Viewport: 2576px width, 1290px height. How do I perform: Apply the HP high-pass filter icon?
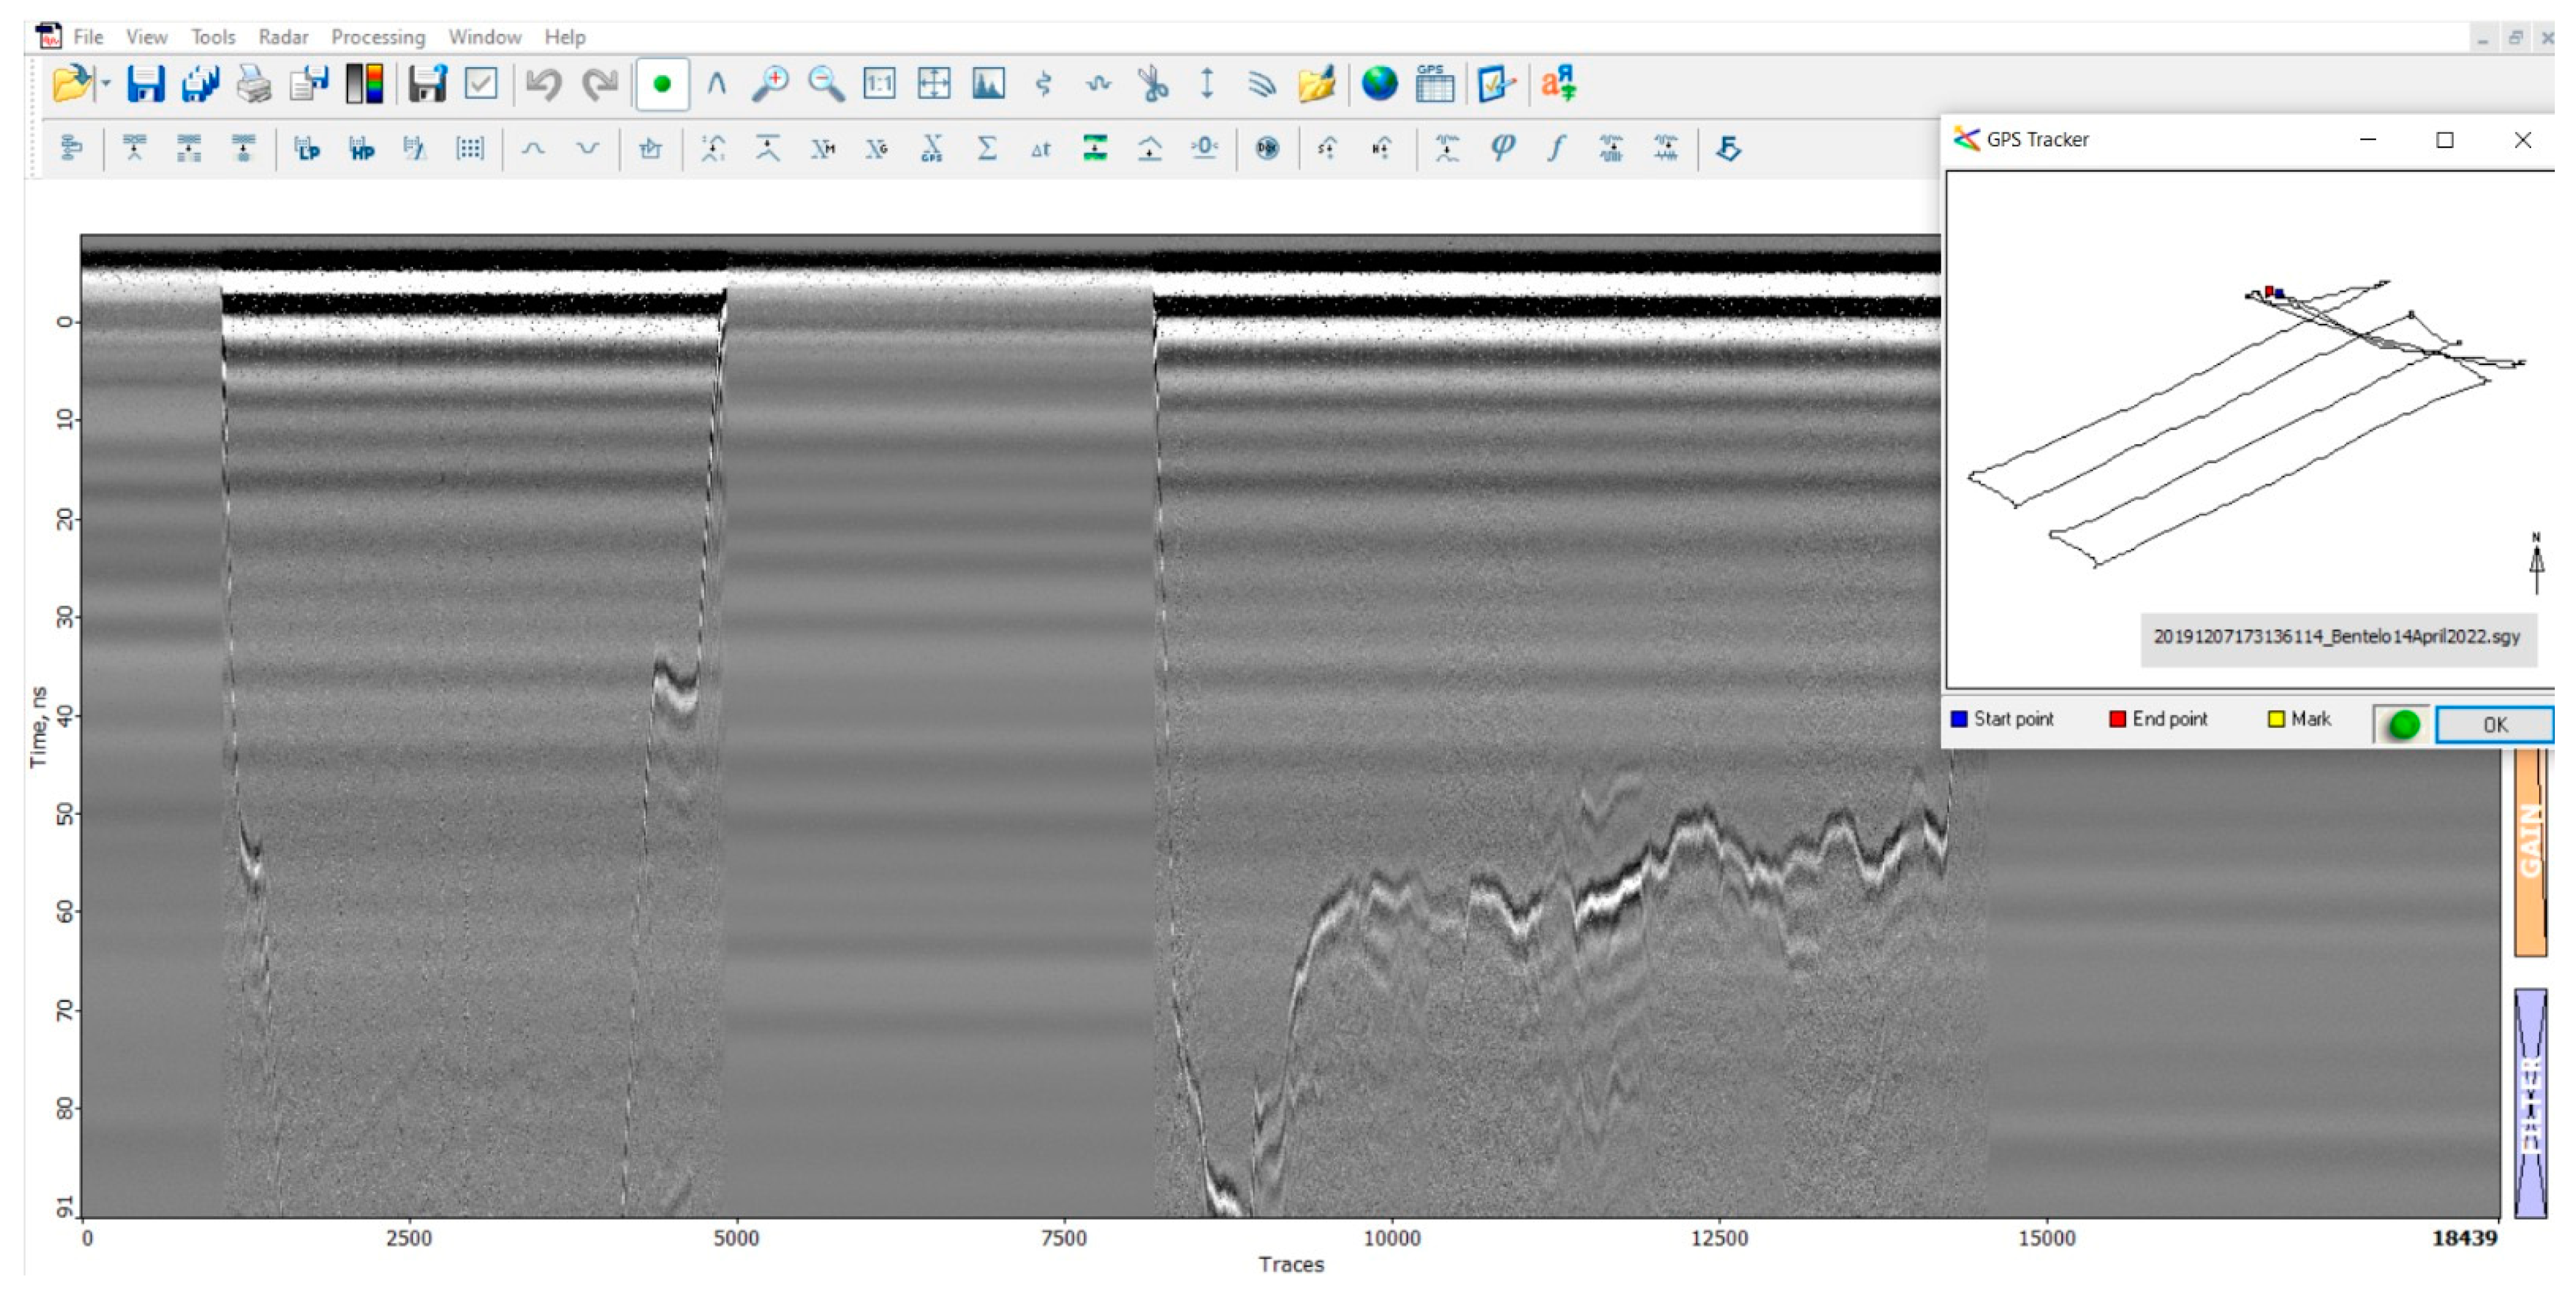click(361, 150)
